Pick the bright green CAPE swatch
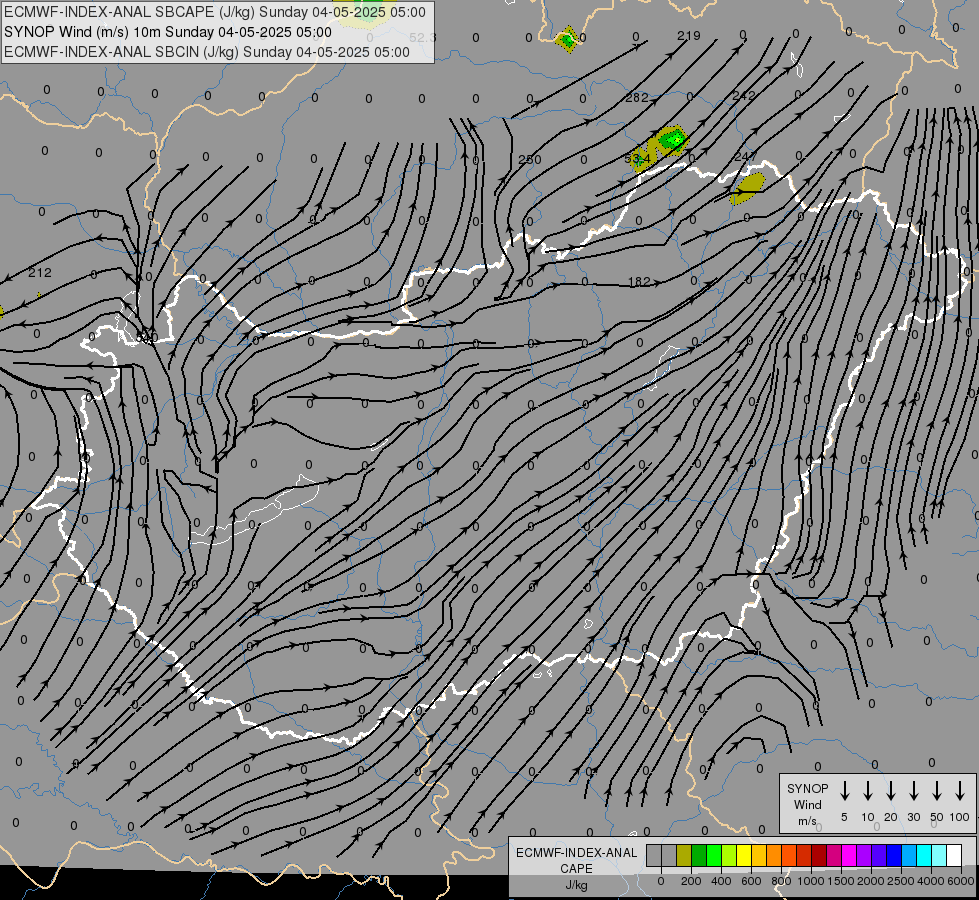979x900 pixels. 714,855
